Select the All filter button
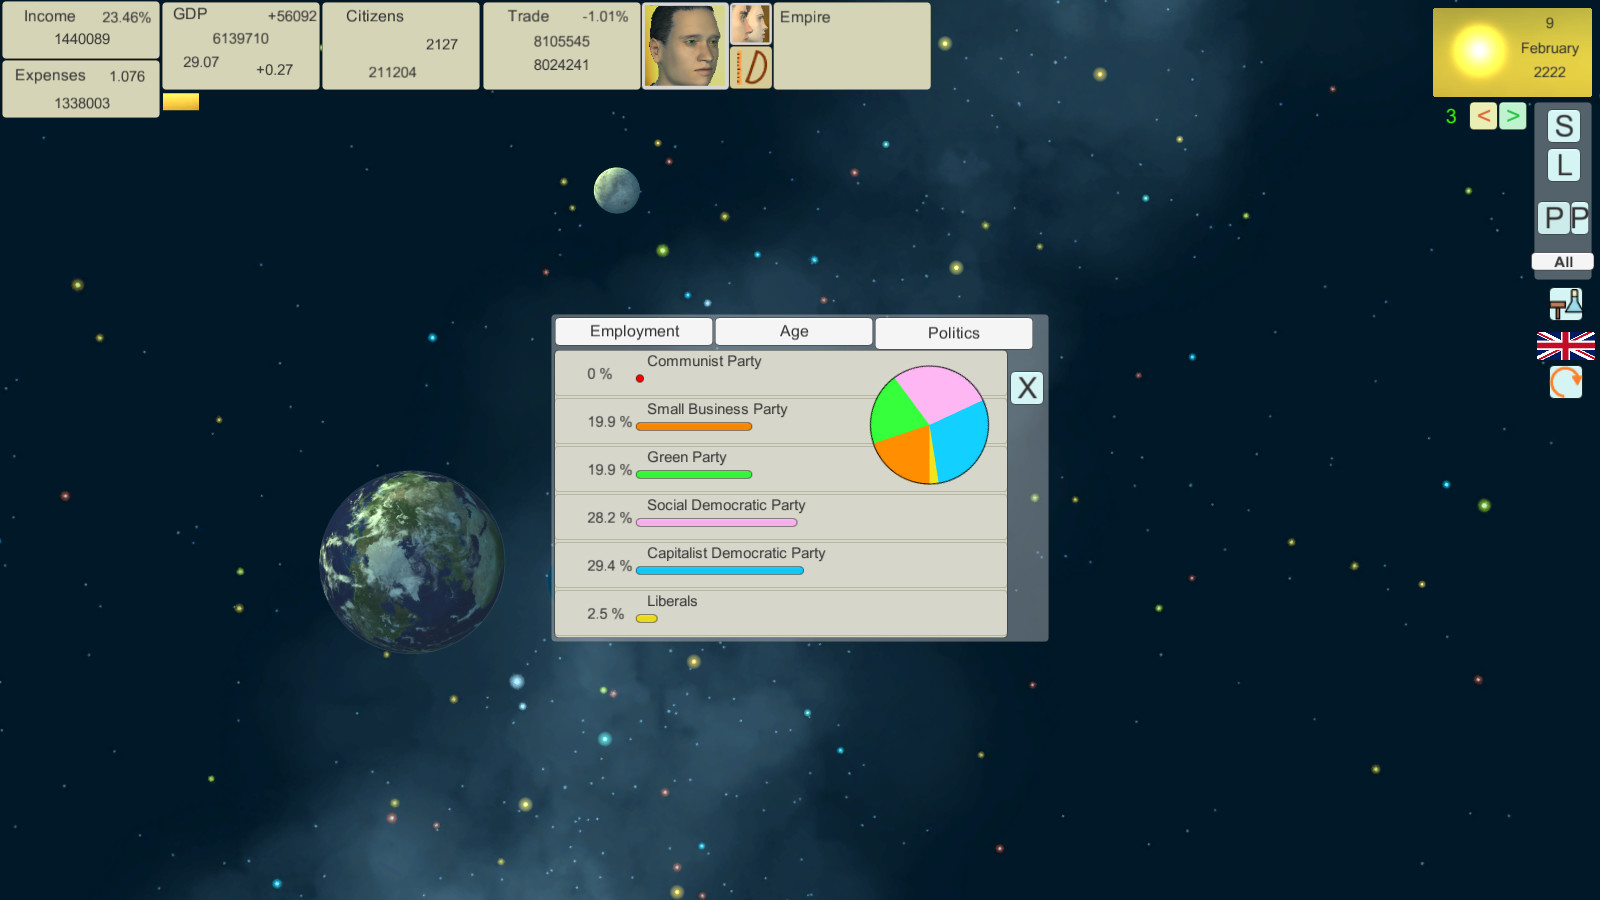The image size is (1600, 900). [1562, 262]
